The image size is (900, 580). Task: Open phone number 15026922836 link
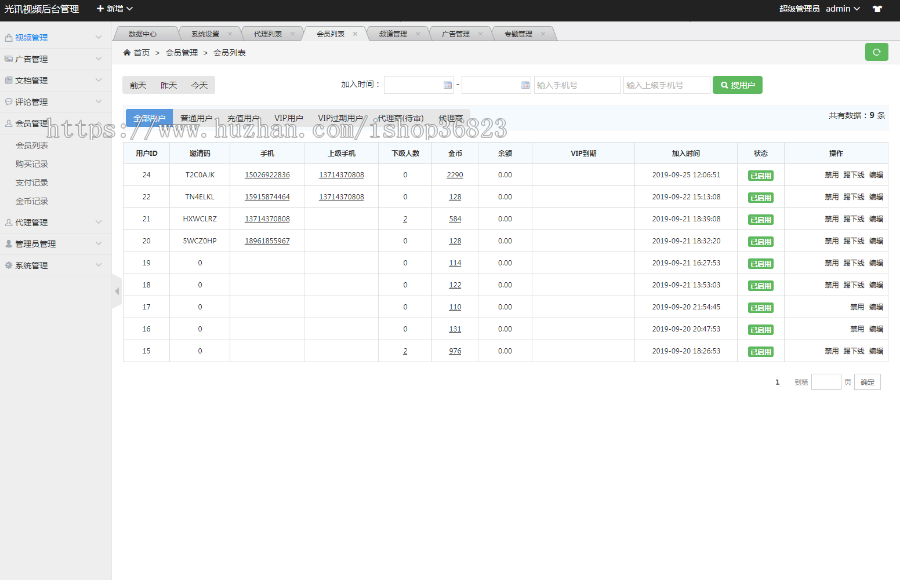[x=267, y=175]
